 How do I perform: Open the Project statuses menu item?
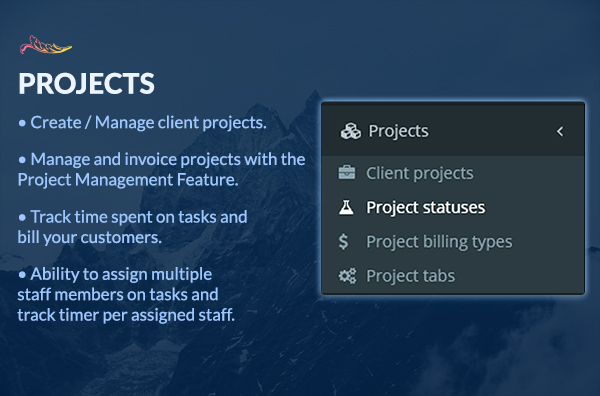pos(453,207)
